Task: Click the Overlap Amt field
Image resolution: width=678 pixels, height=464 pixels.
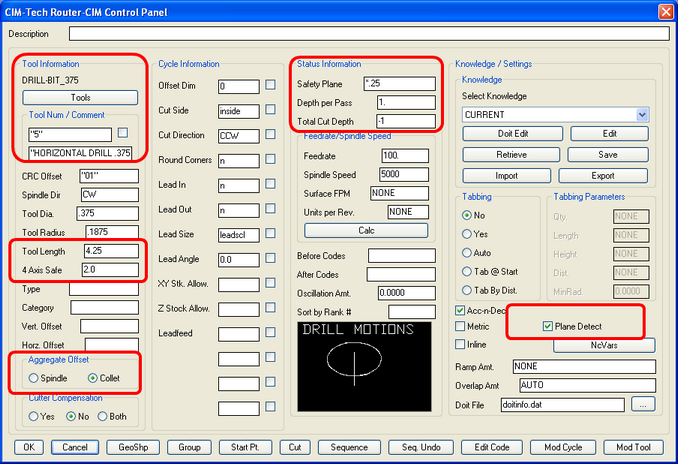Action: click(x=587, y=385)
